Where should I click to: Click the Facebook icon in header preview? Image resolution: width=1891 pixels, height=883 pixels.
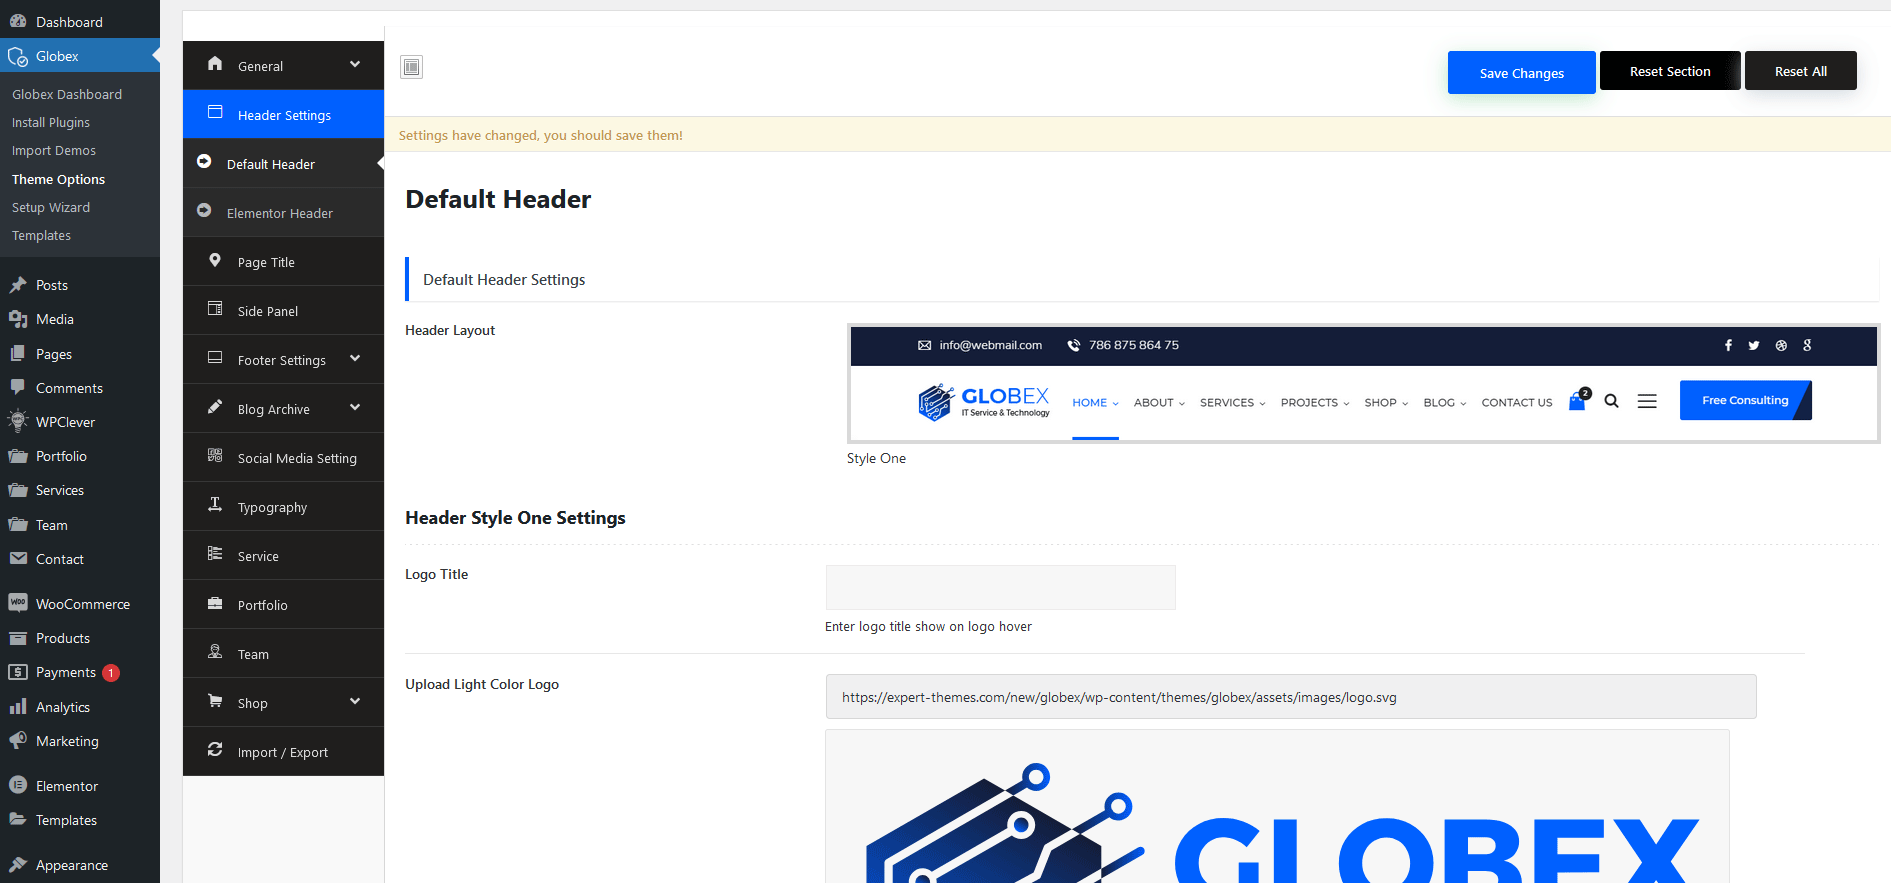click(x=1728, y=345)
